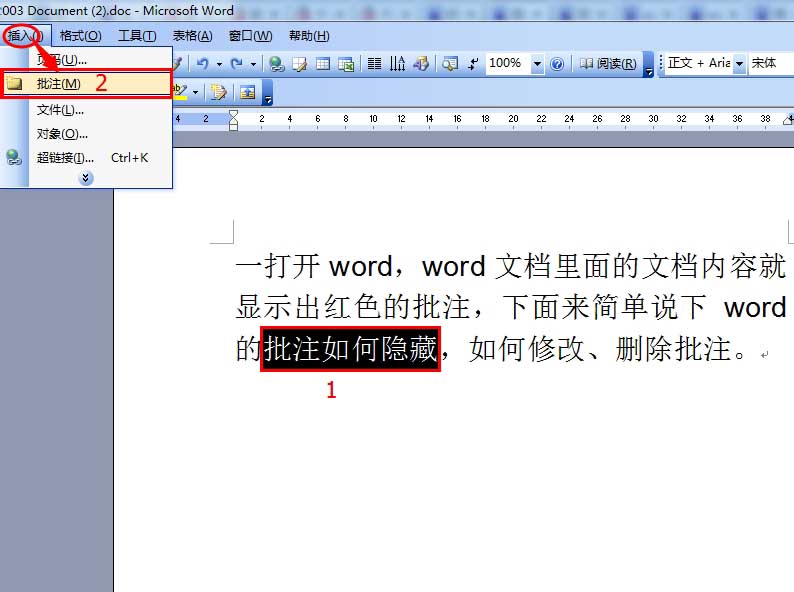
Task: Open the Redo history dropdown arrow
Action: (253, 64)
